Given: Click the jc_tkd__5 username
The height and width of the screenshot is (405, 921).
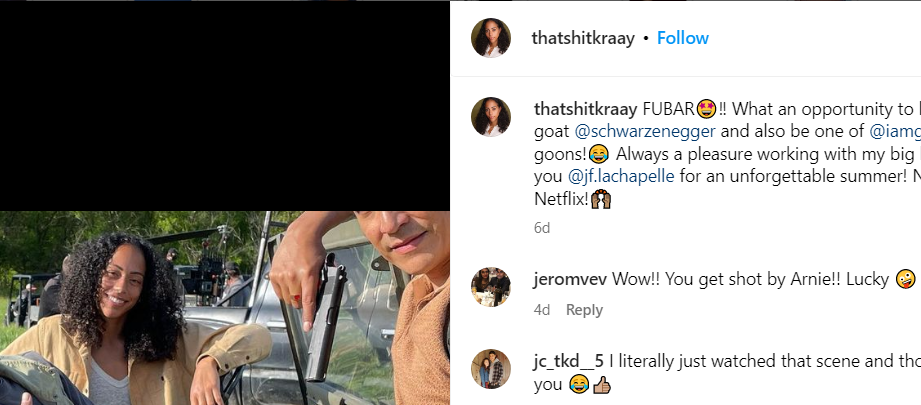Looking at the screenshot, I should (x=570, y=361).
